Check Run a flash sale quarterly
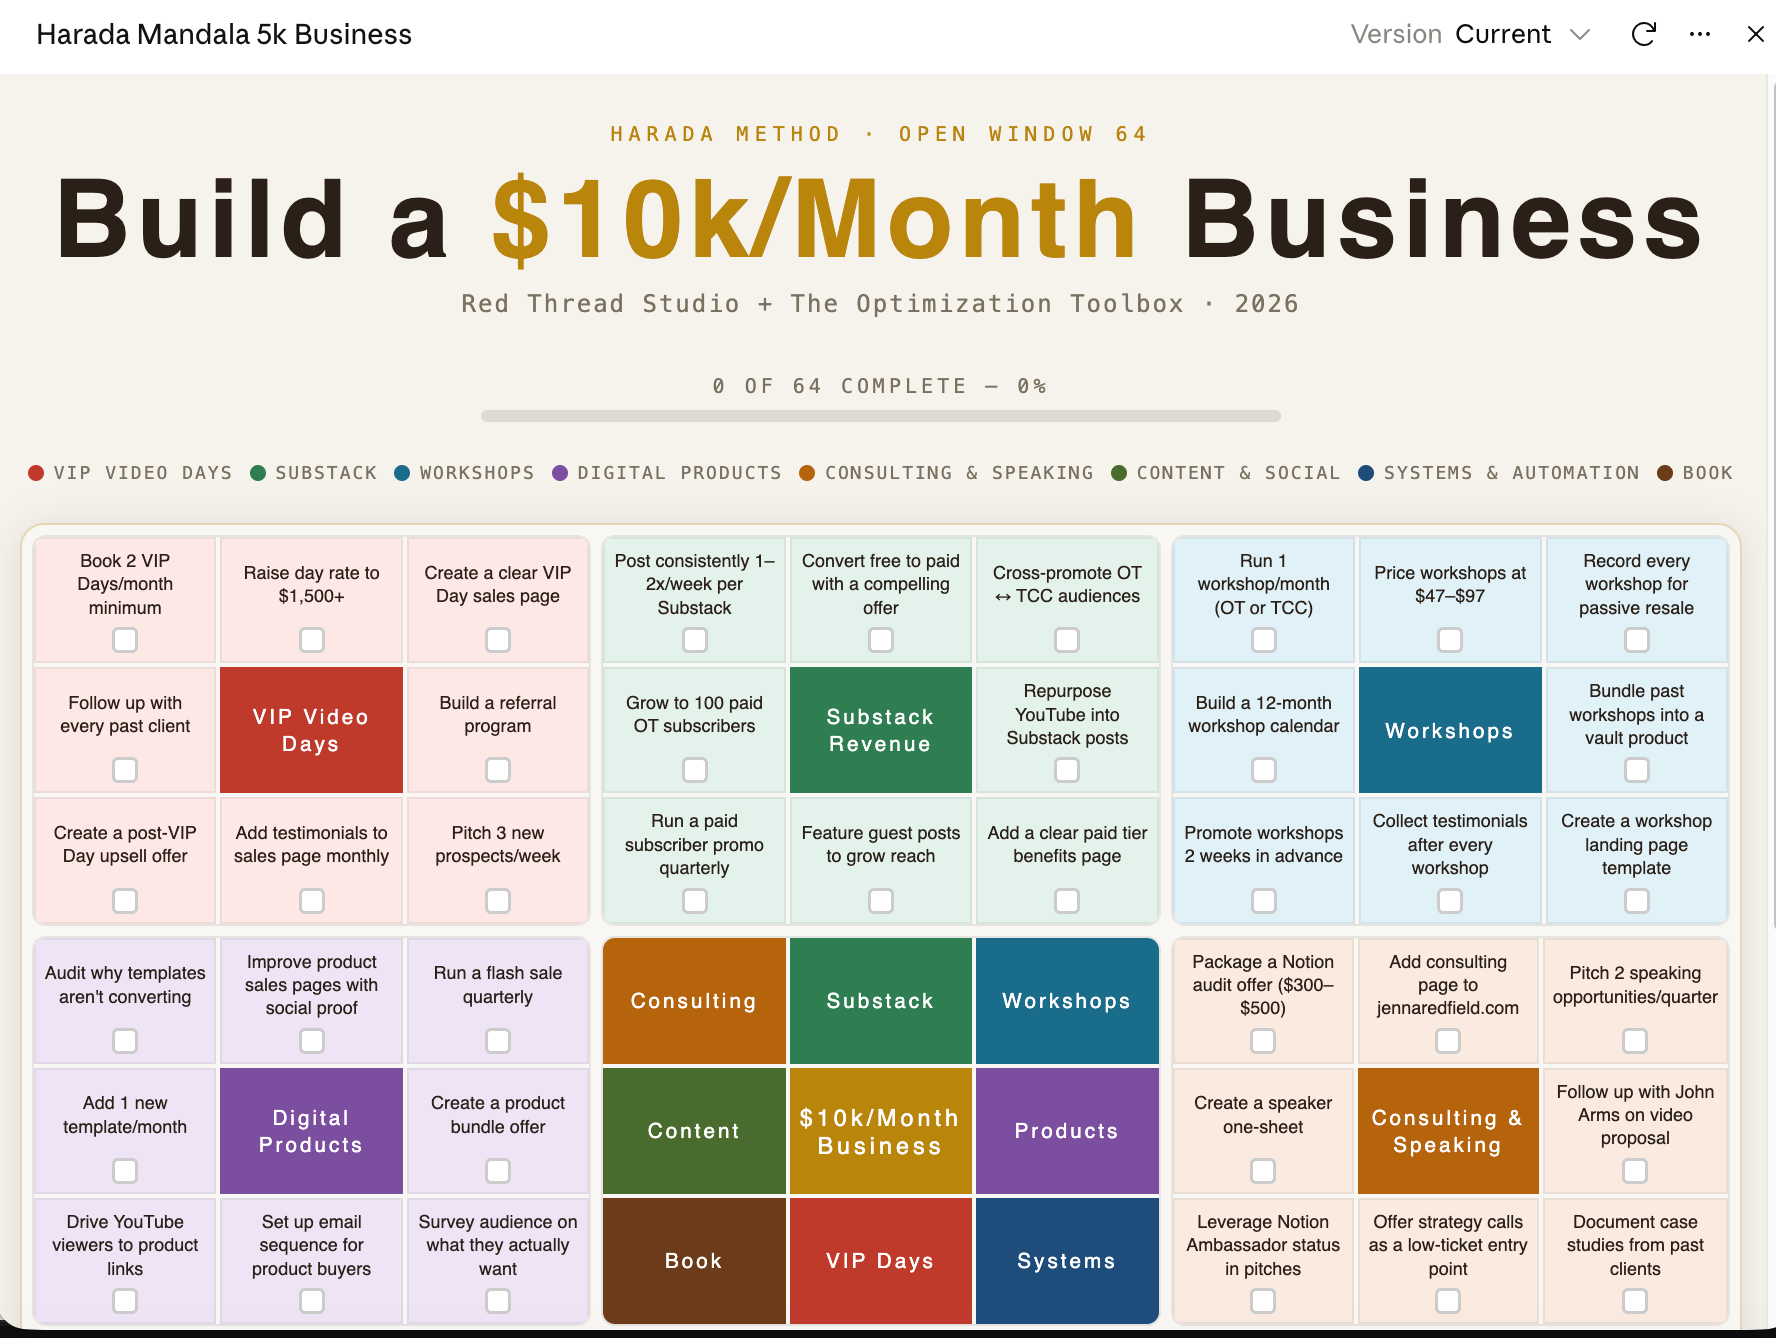Screen dimensions: 1776x1338 [498, 1041]
